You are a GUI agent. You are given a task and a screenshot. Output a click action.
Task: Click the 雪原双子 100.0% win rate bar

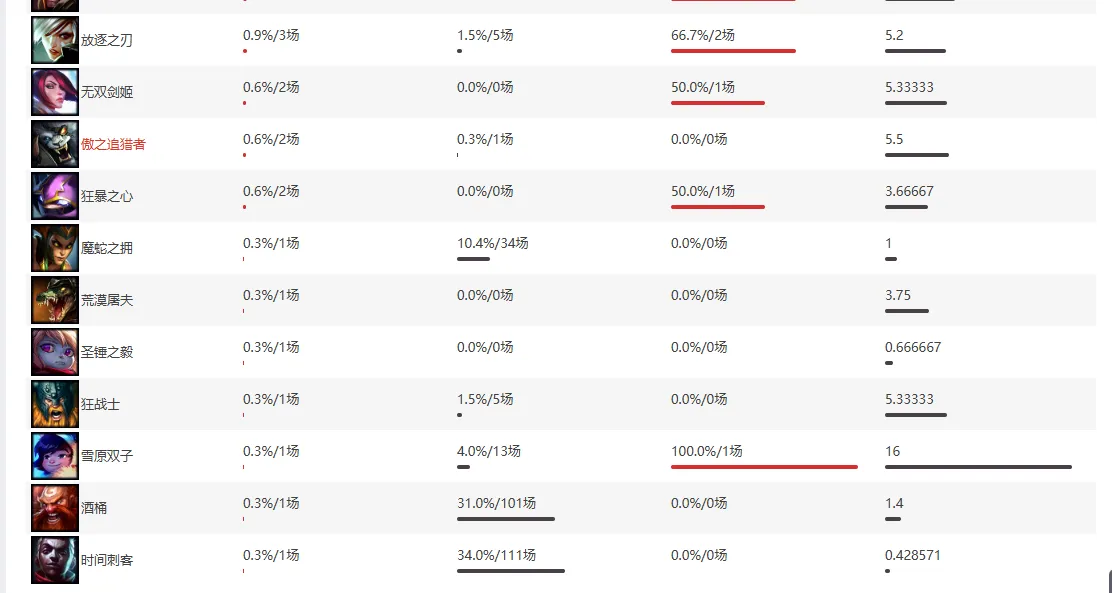[764, 467]
